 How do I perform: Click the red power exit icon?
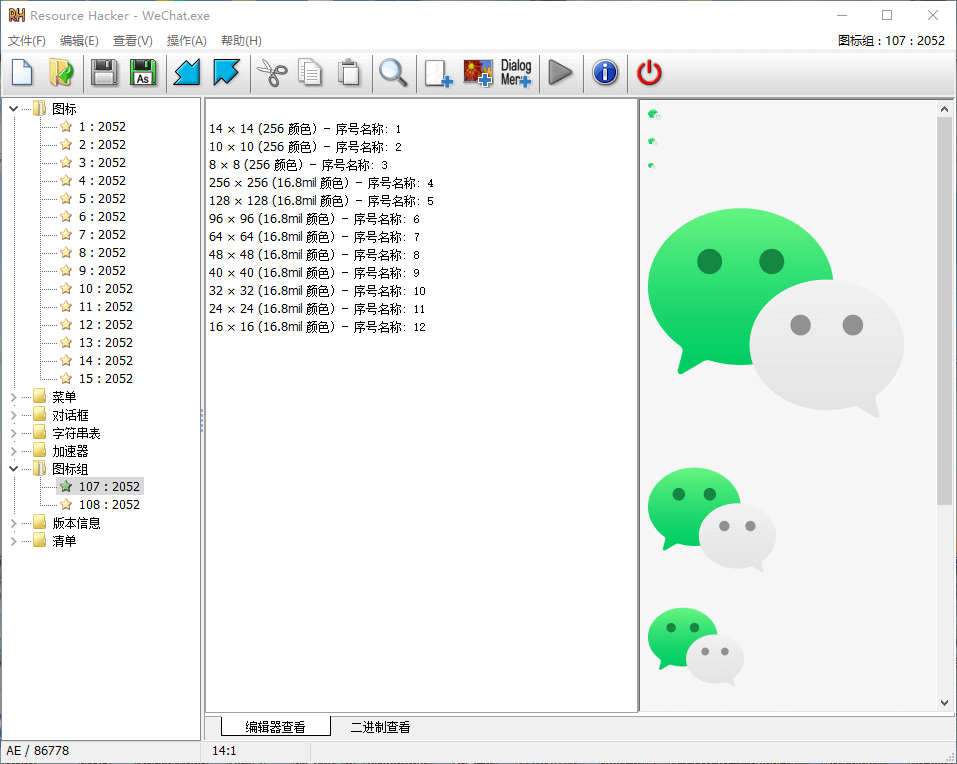650,73
